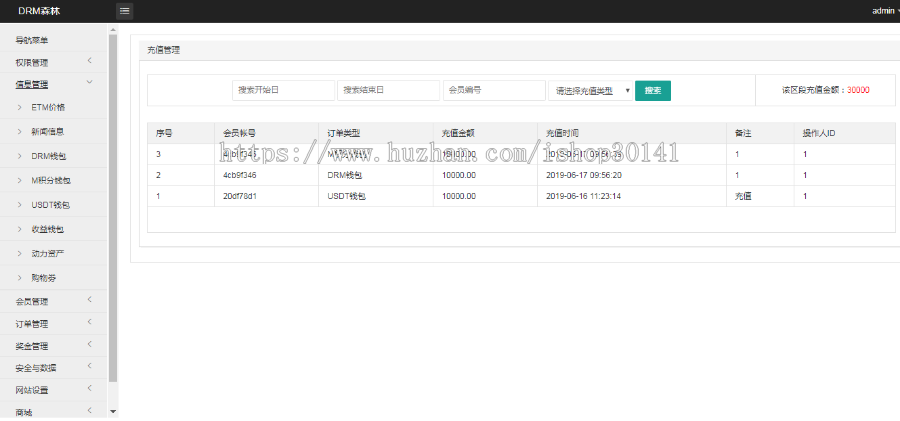Focus the 搜索开始日 start date field
This screenshot has height=421, width=900.
point(284,90)
